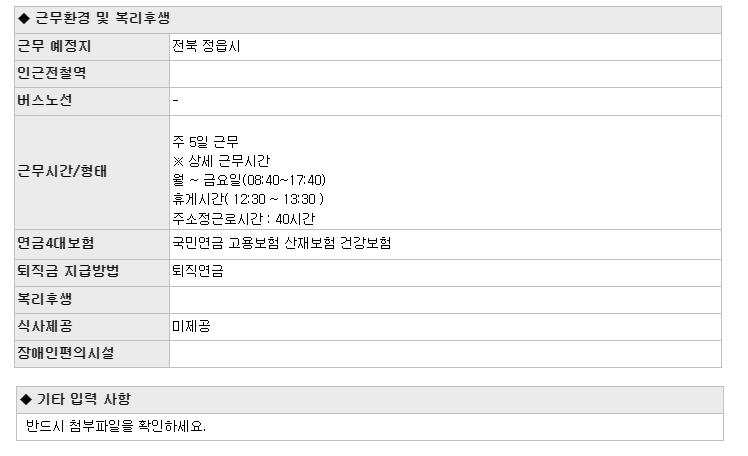Select the 복리후생 row label

[44, 299]
